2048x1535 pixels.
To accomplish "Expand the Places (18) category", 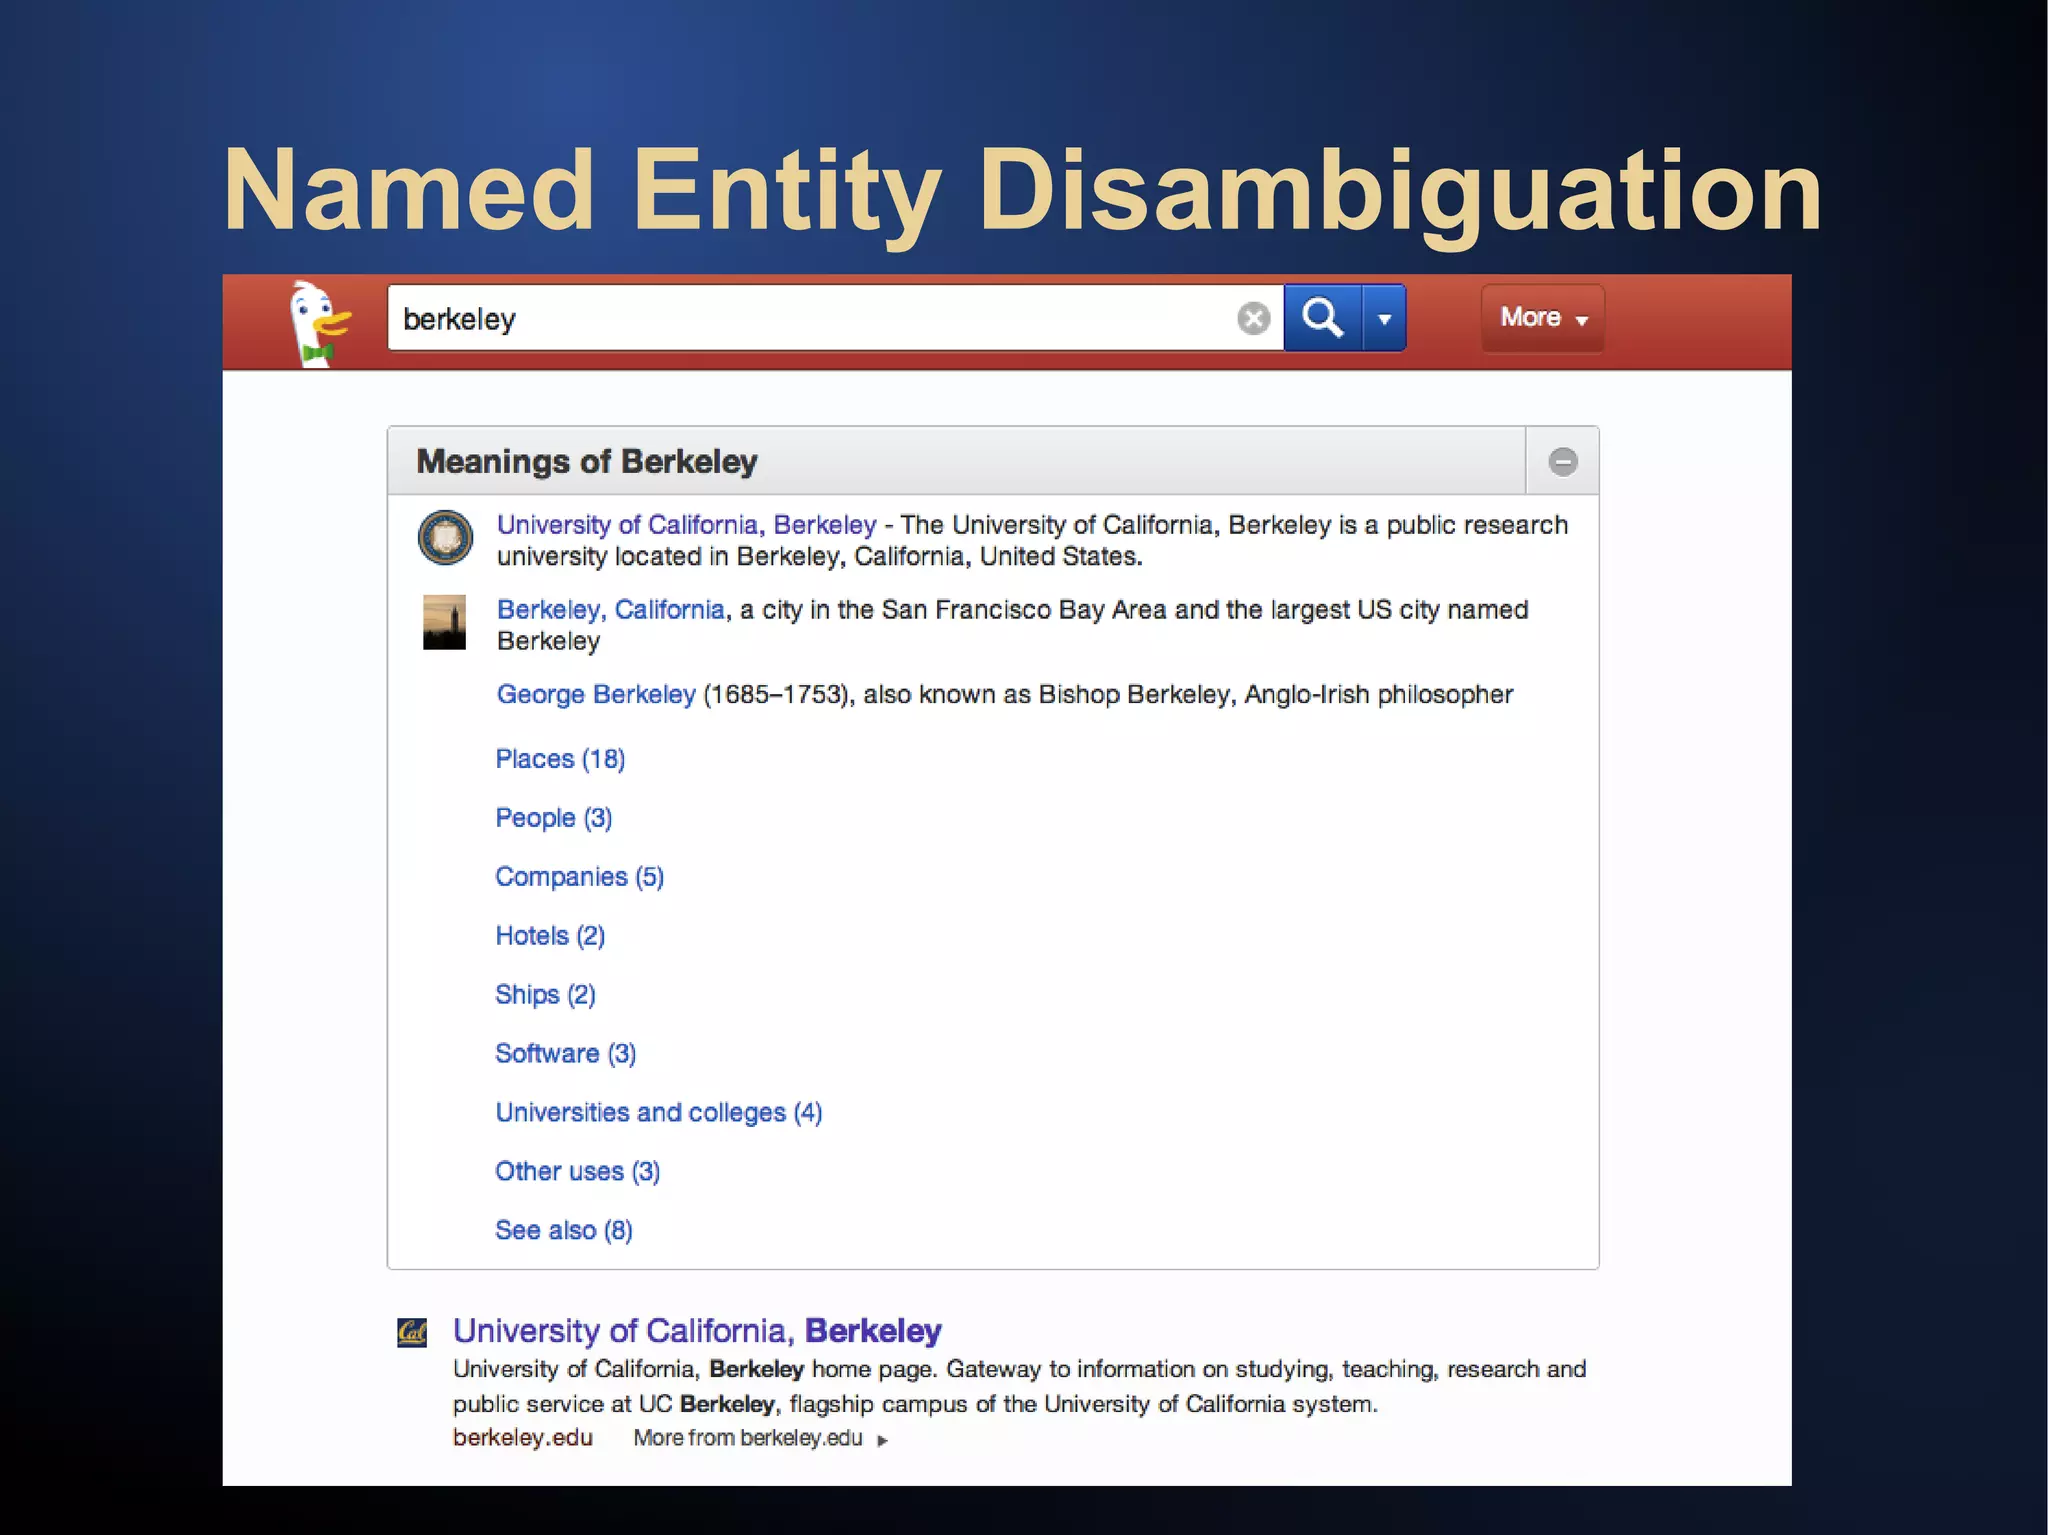I will click(x=560, y=759).
